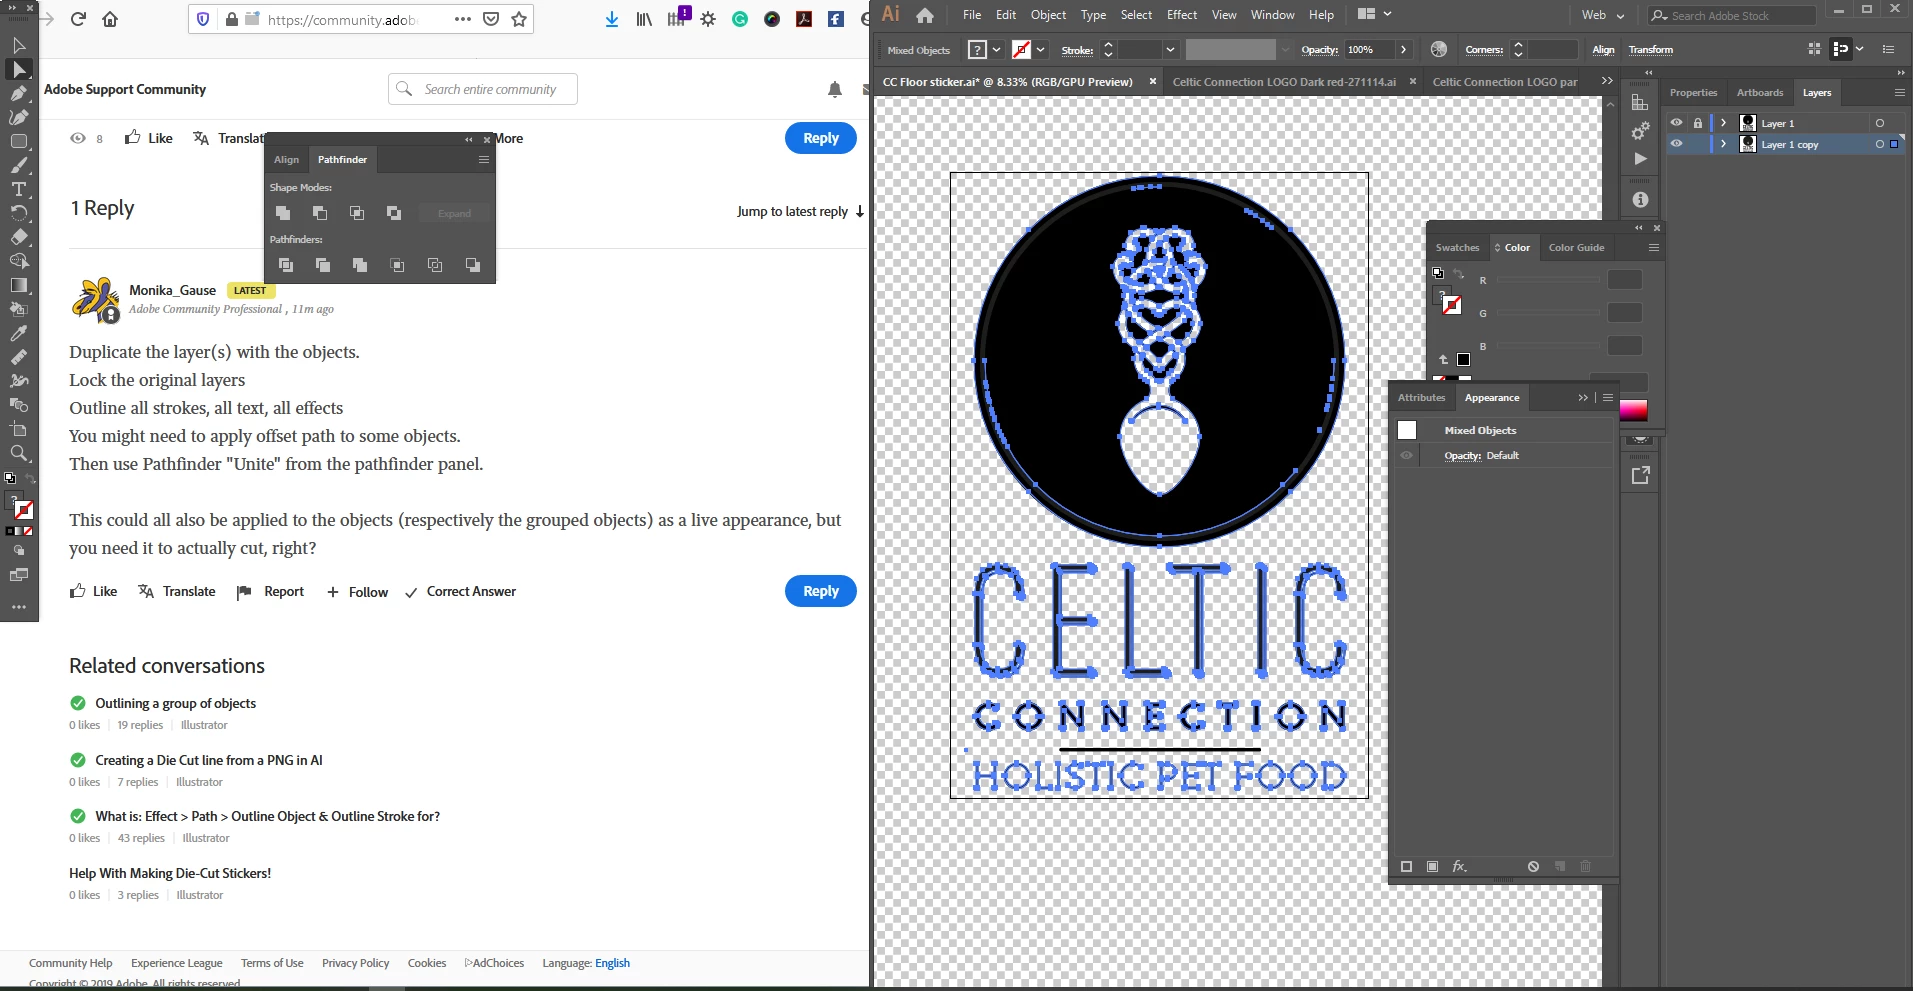Image resolution: width=1913 pixels, height=991 pixels.
Task: Click Follow on the reply
Action: point(357,592)
